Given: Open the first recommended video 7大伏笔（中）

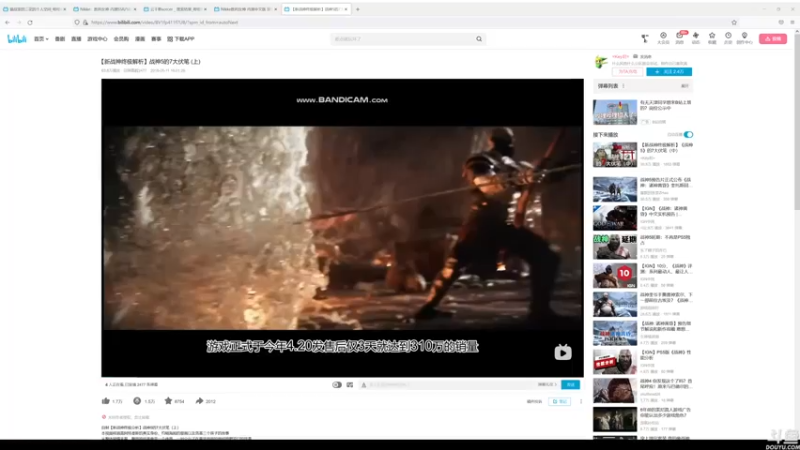Looking at the screenshot, I should coord(615,155).
